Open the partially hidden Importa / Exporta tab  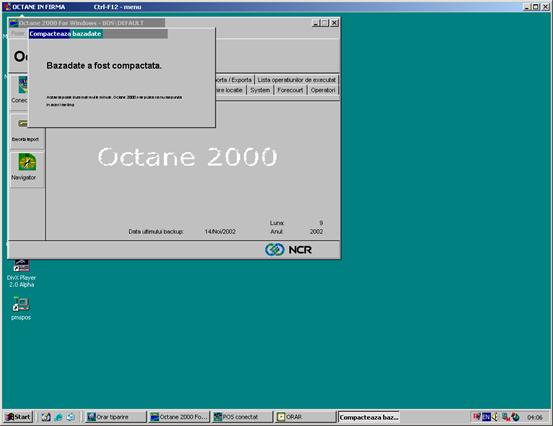[234, 80]
